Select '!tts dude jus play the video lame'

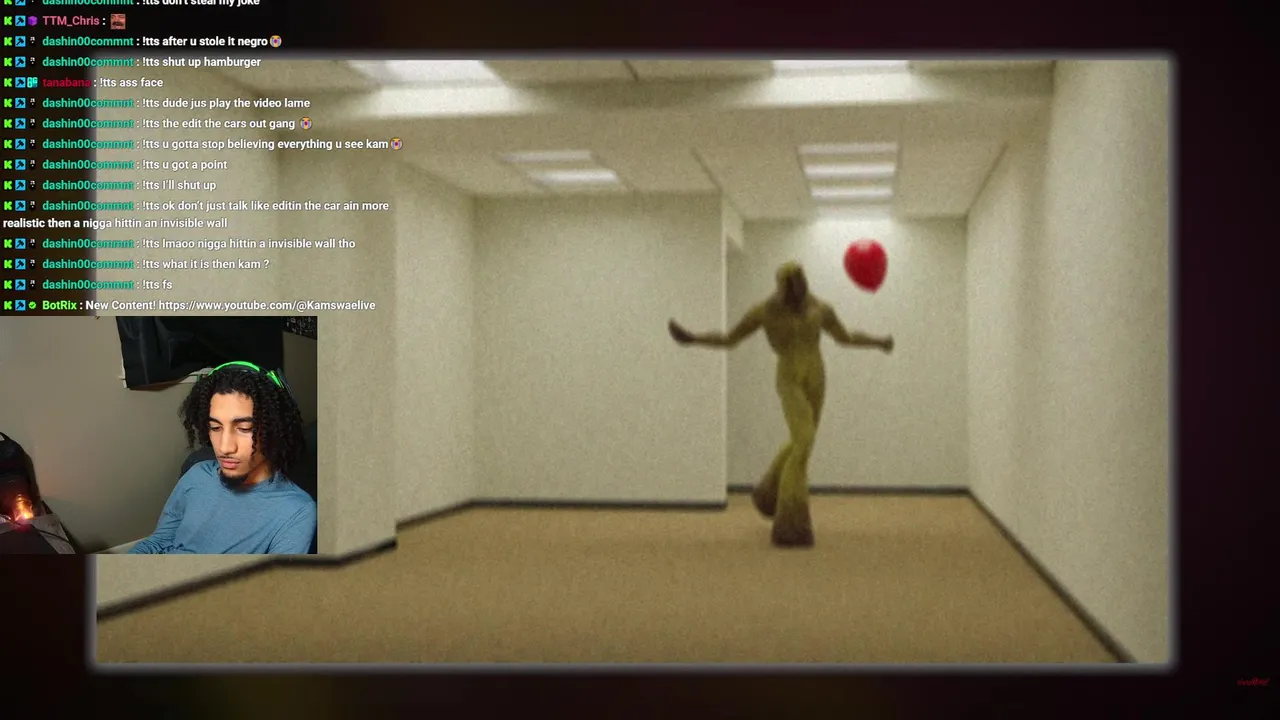[x=226, y=103]
